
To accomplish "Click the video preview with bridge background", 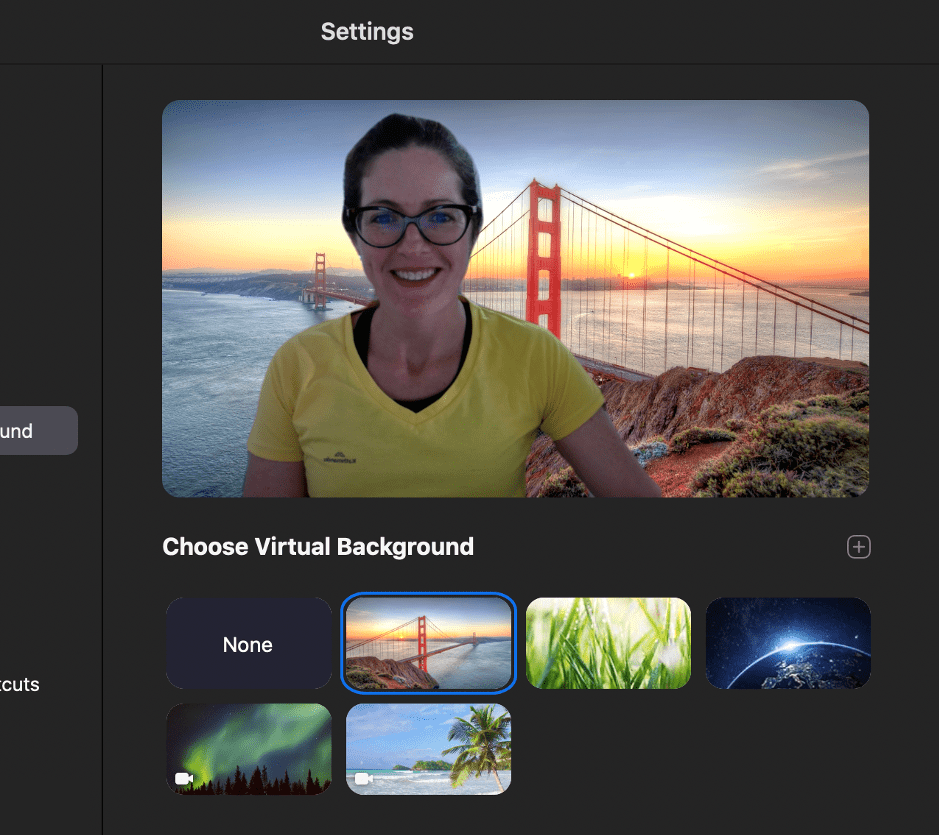I will [x=515, y=299].
